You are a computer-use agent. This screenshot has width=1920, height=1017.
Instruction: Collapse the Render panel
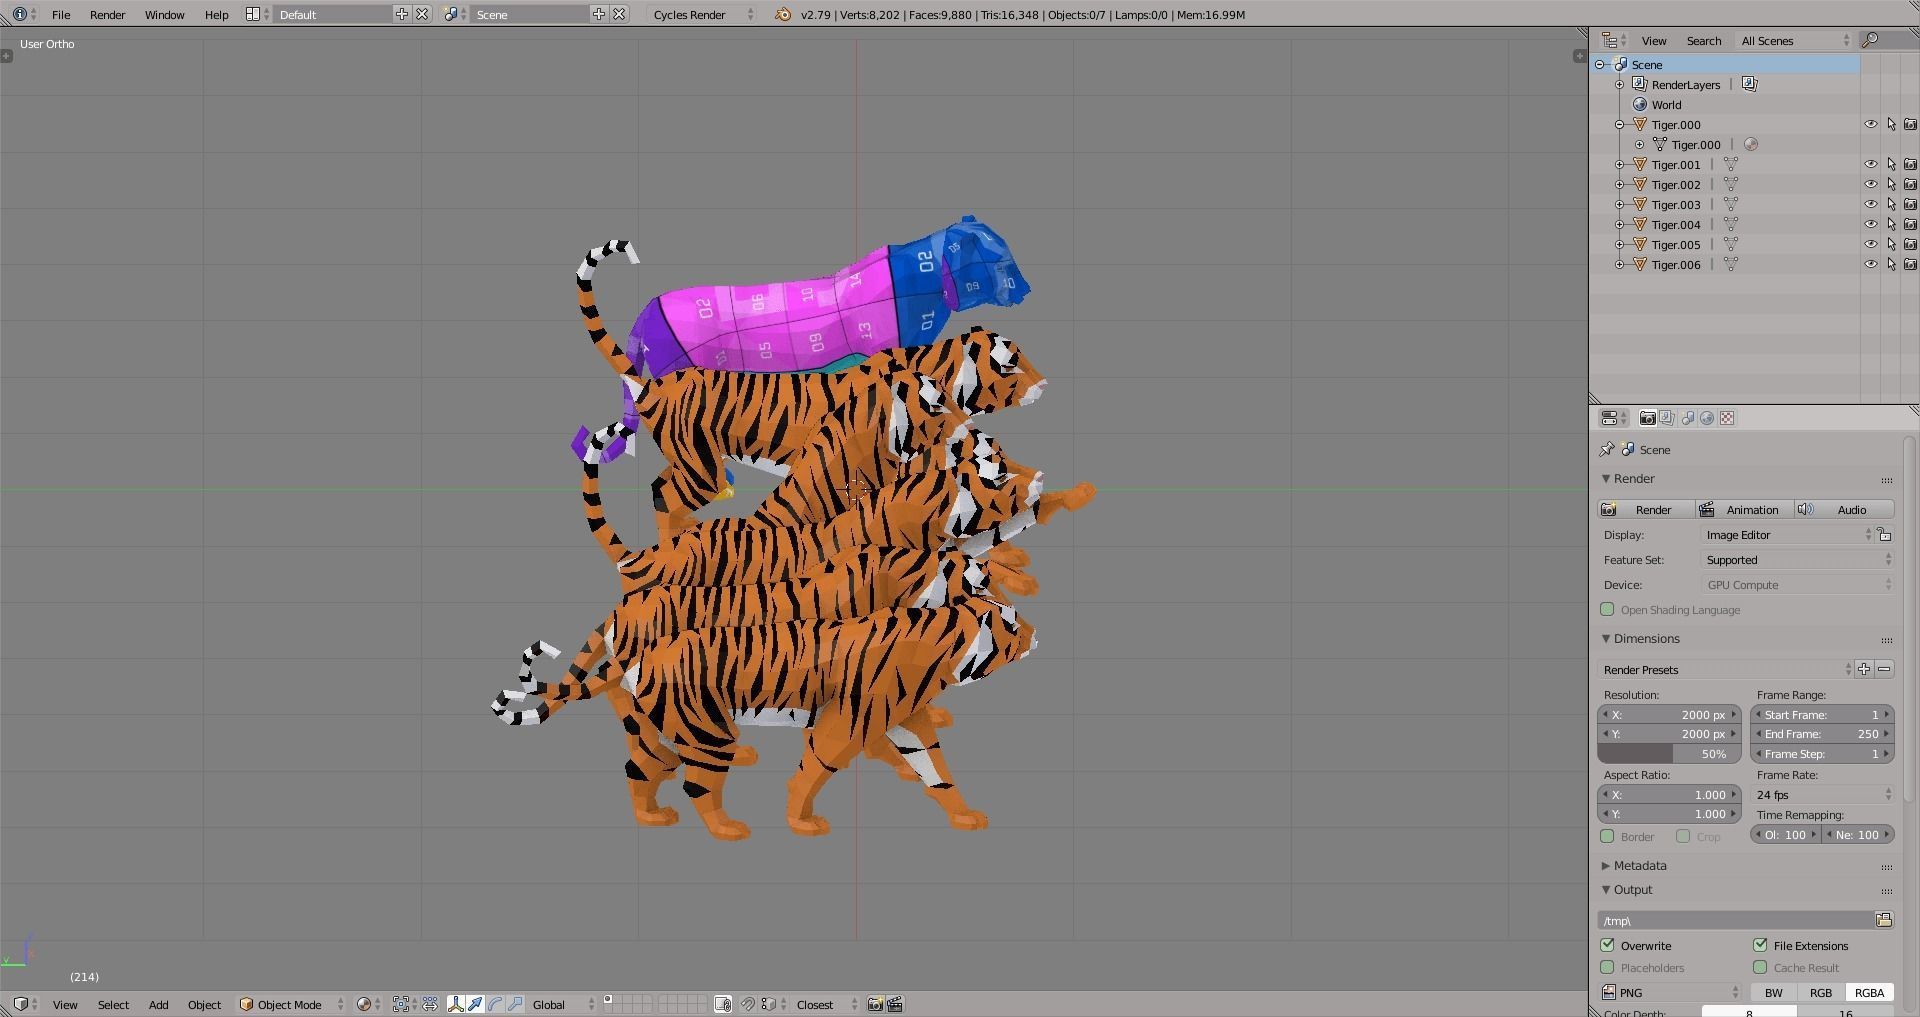coord(1606,478)
